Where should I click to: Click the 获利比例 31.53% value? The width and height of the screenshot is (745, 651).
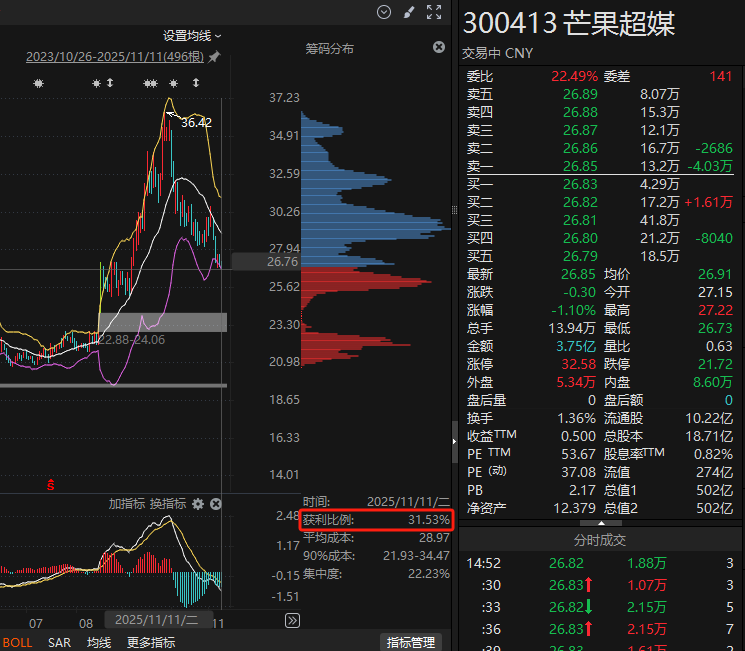pos(429,519)
